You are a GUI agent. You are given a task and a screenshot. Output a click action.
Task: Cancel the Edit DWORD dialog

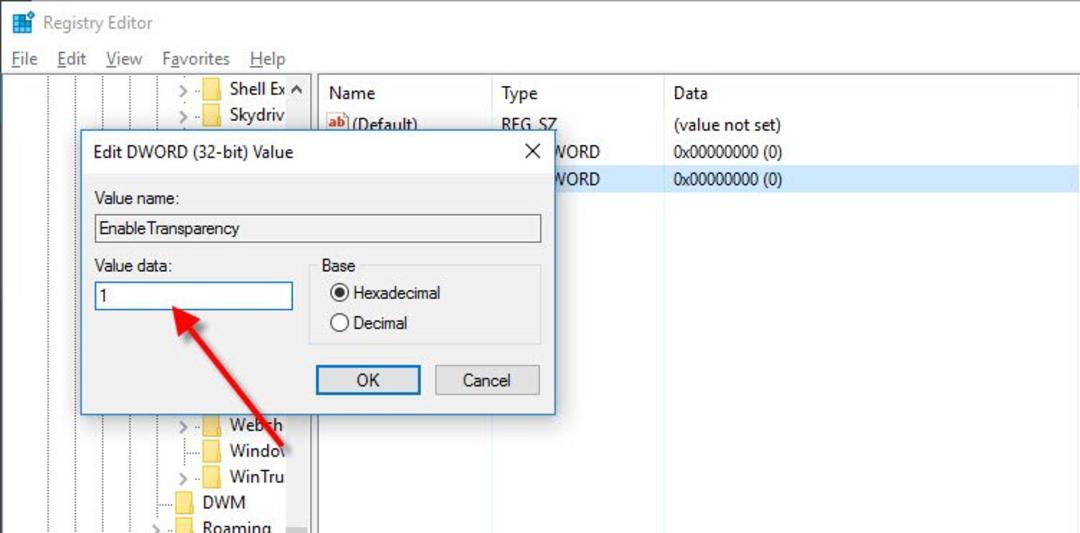(x=487, y=379)
